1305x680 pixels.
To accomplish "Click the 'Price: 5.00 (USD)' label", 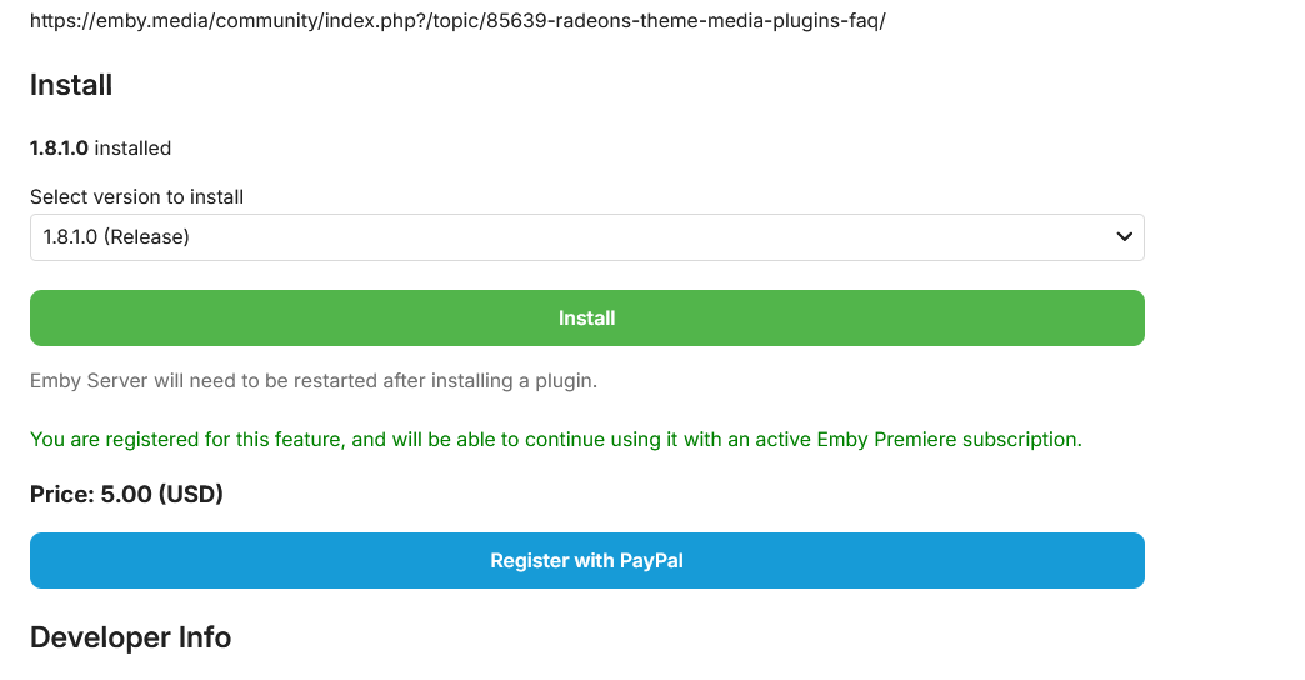I will (126, 494).
